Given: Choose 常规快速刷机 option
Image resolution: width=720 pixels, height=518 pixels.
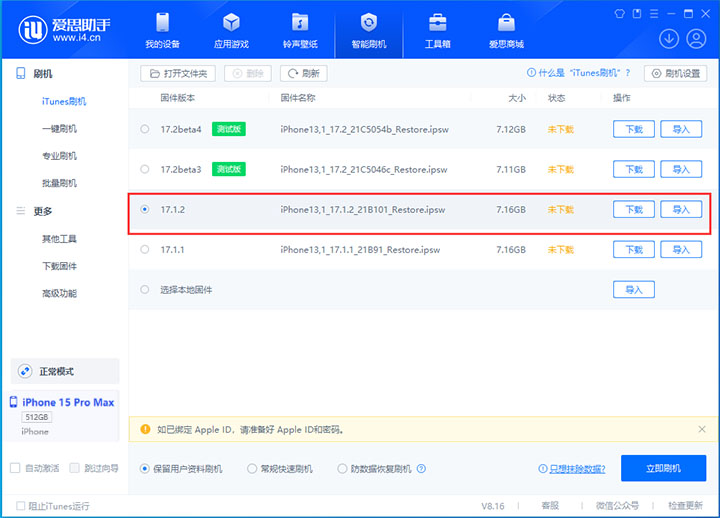Looking at the screenshot, I should [252, 468].
